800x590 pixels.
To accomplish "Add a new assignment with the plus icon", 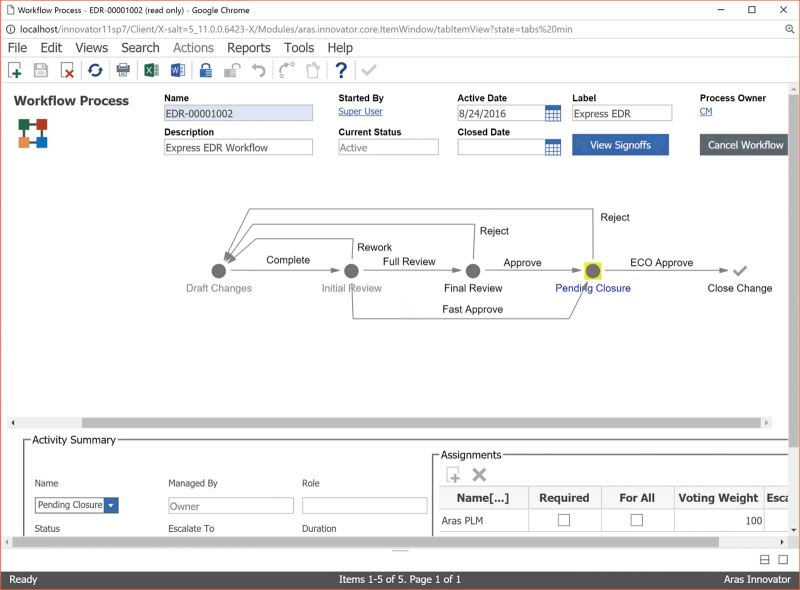I will (x=455, y=475).
